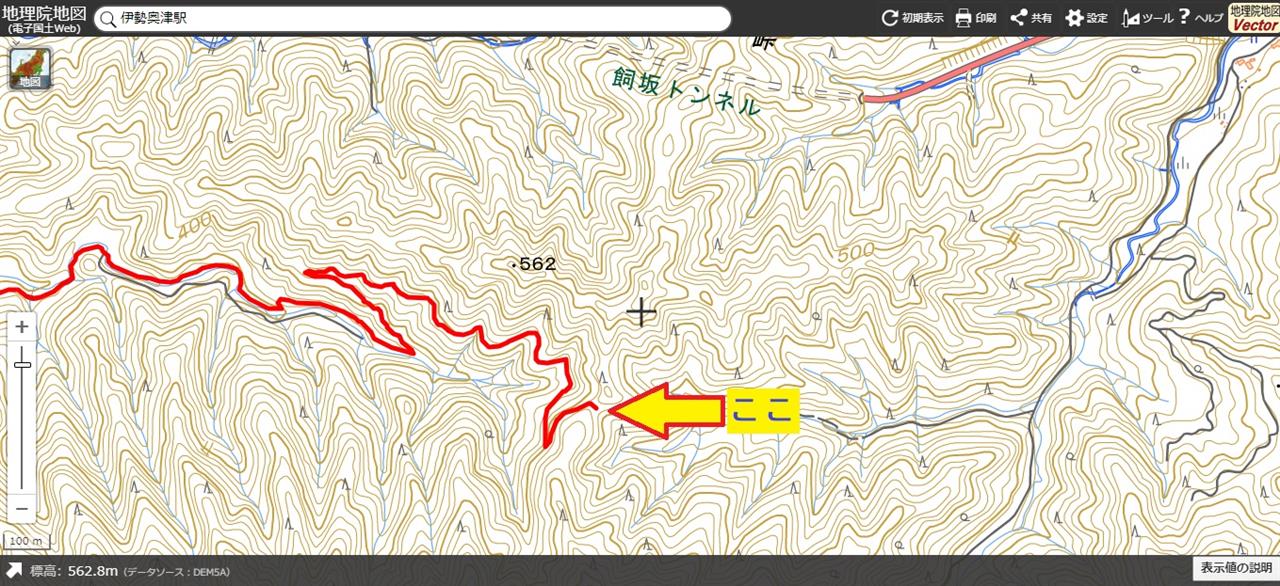Open 設定 settings with gear icon
The image size is (1280, 586).
coord(1087,18)
